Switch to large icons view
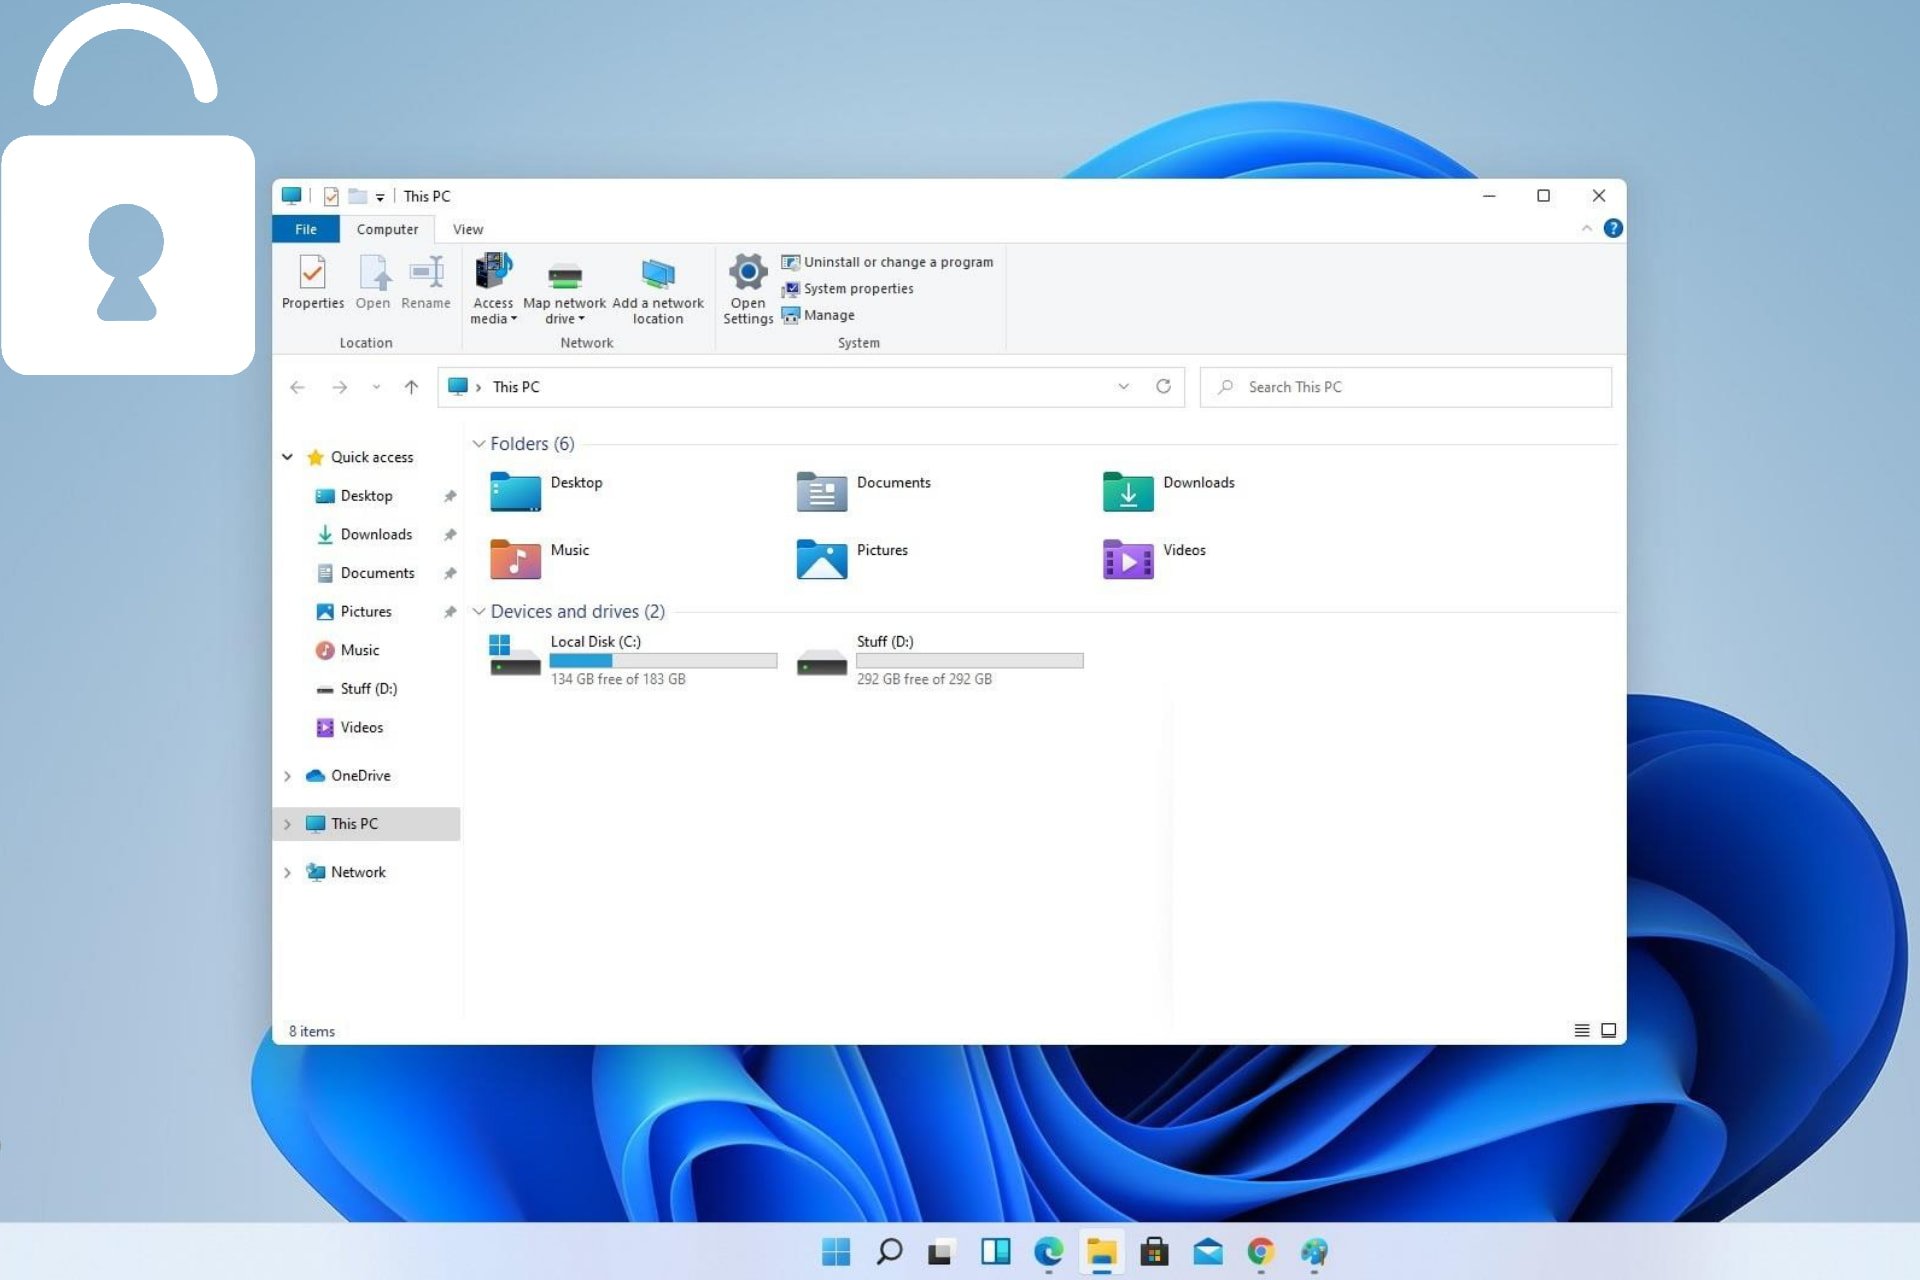This screenshot has height=1280, width=1920. point(1608,1030)
